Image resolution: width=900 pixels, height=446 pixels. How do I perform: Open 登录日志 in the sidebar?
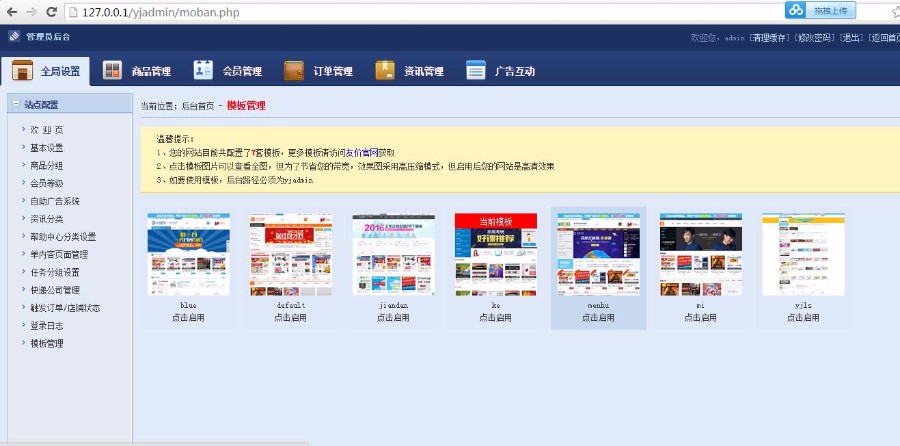coord(46,326)
